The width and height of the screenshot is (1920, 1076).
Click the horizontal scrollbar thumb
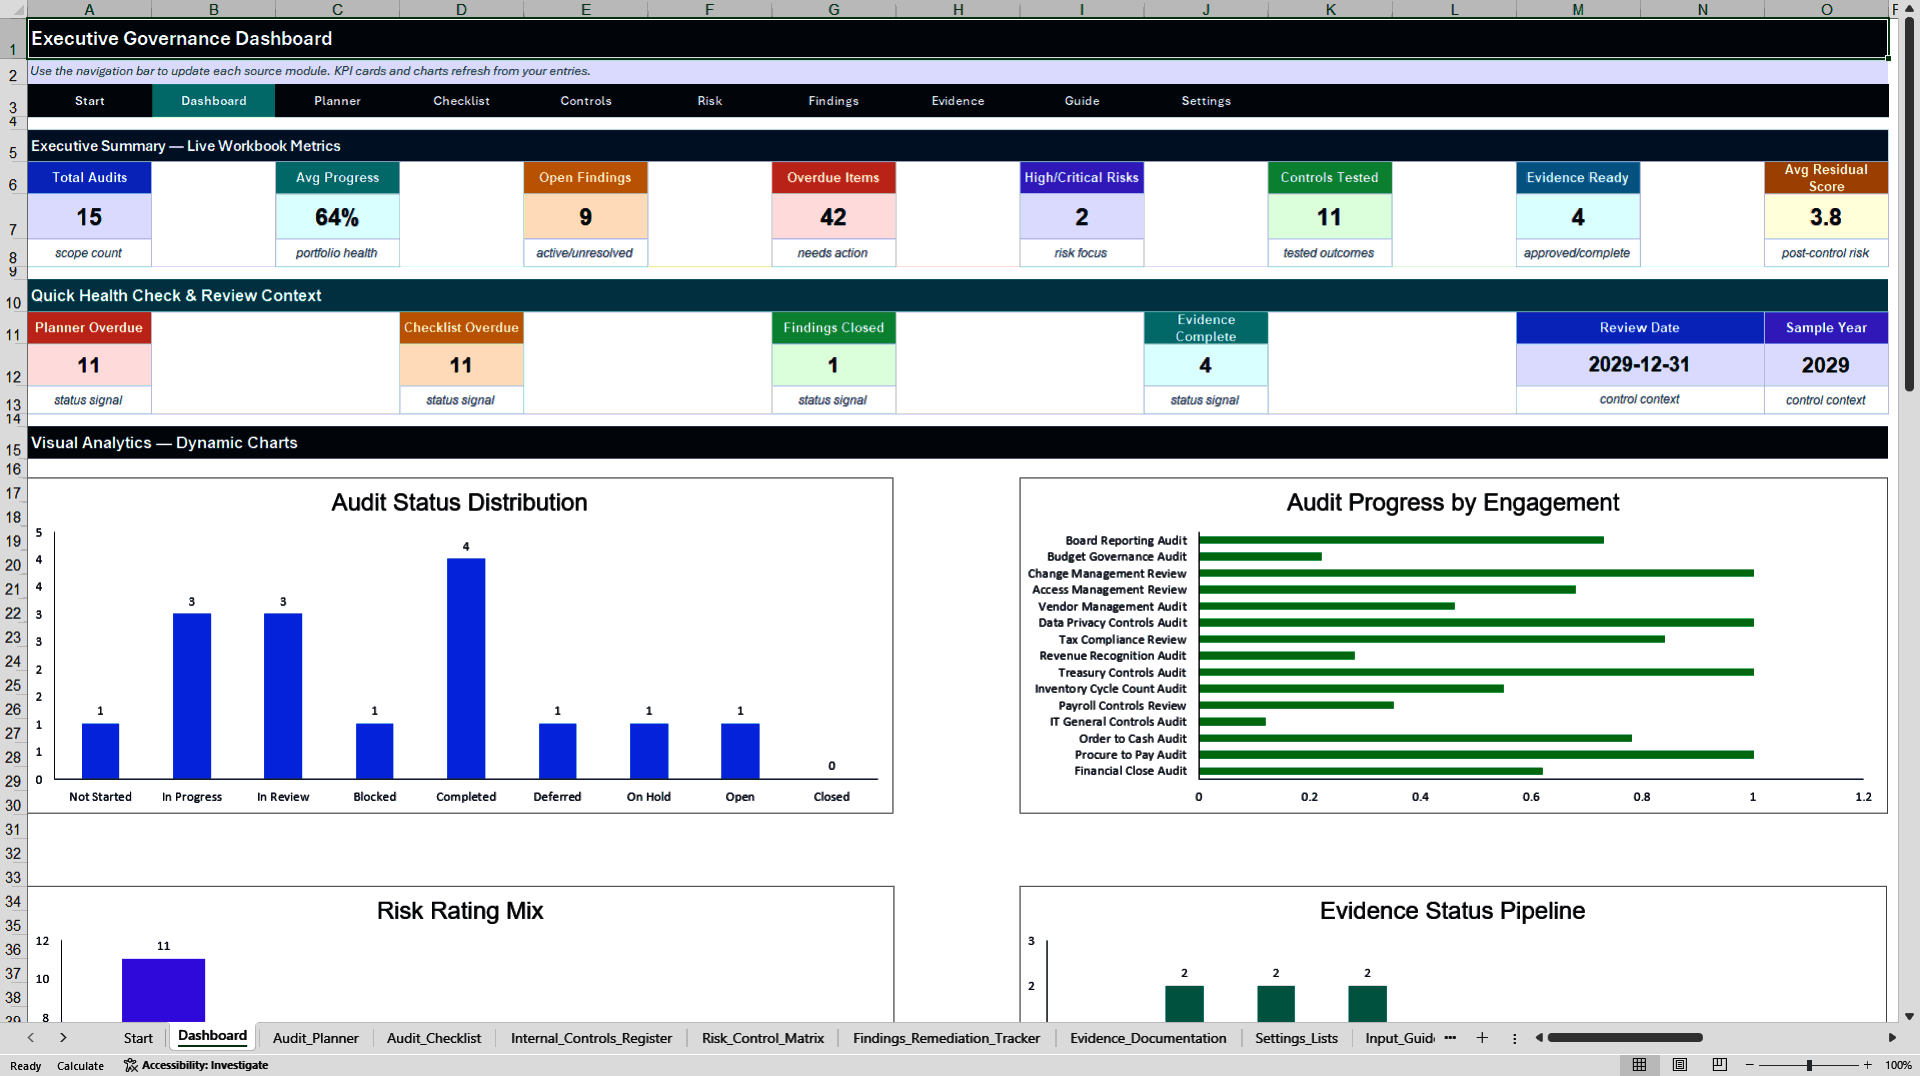coord(1625,1038)
